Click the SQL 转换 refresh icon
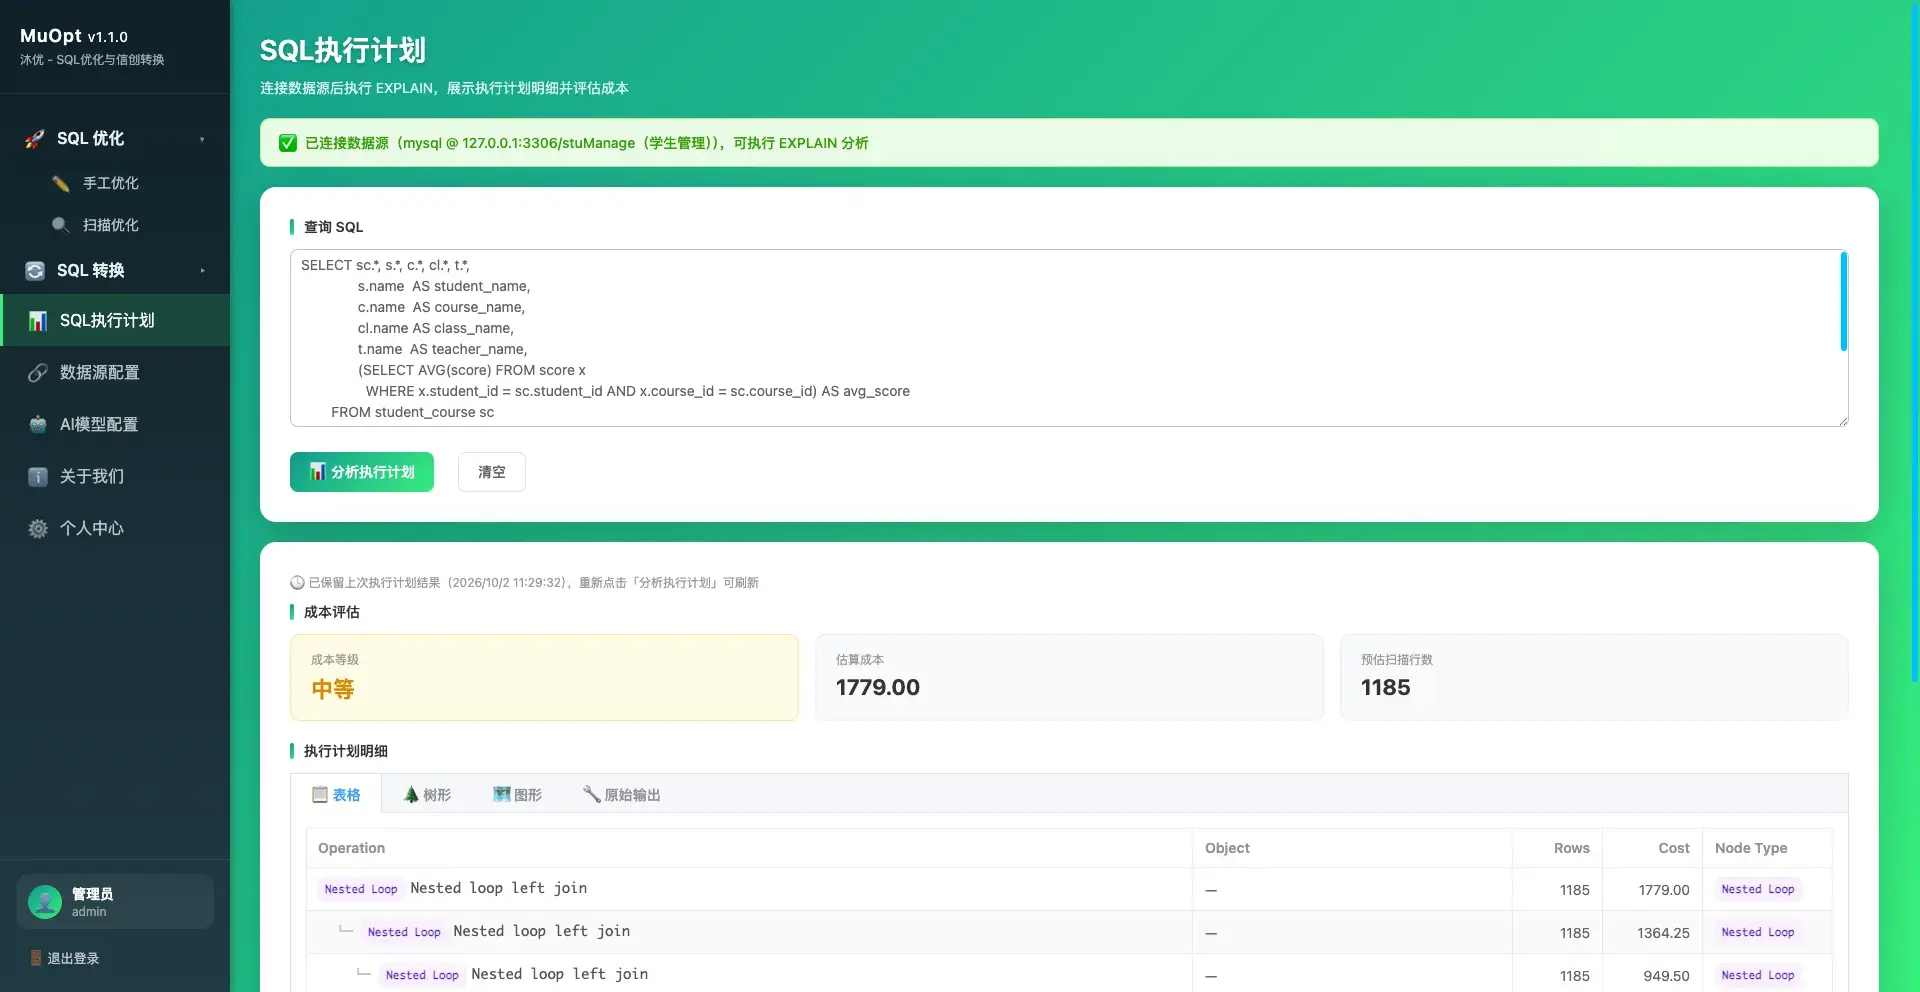The width and height of the screenshot is (1920, 992). pyautogui.click(x=35, y=271)
